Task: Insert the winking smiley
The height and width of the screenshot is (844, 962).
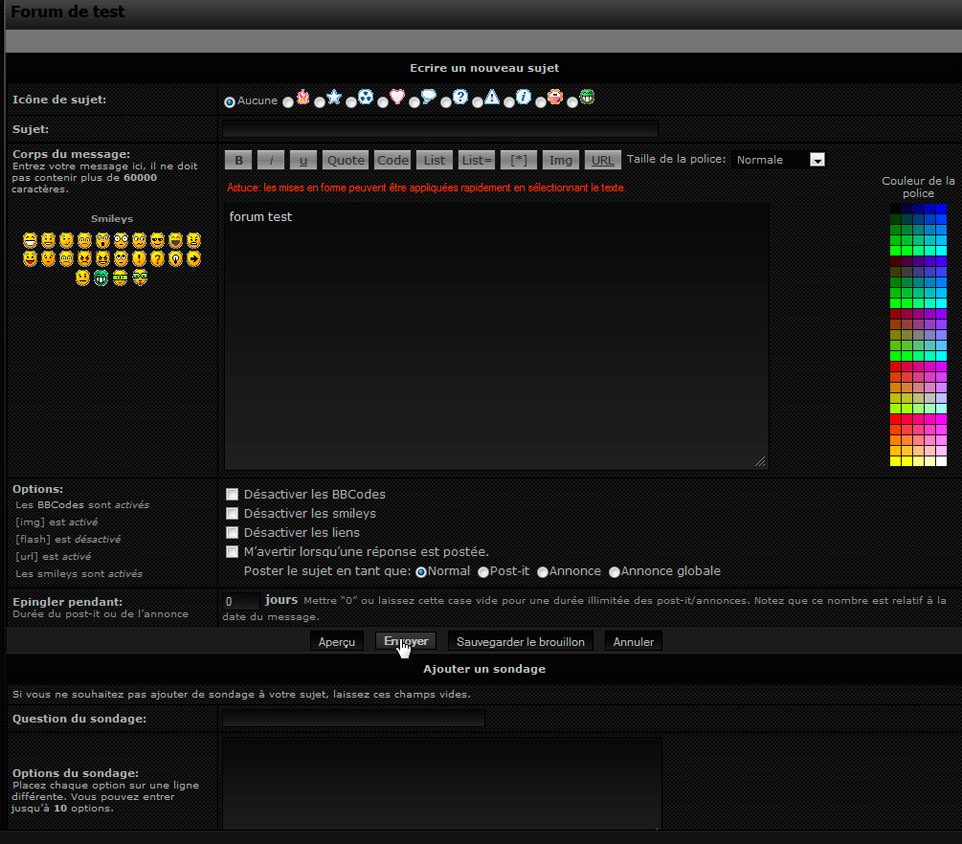Action: click(x=66, y=240)
